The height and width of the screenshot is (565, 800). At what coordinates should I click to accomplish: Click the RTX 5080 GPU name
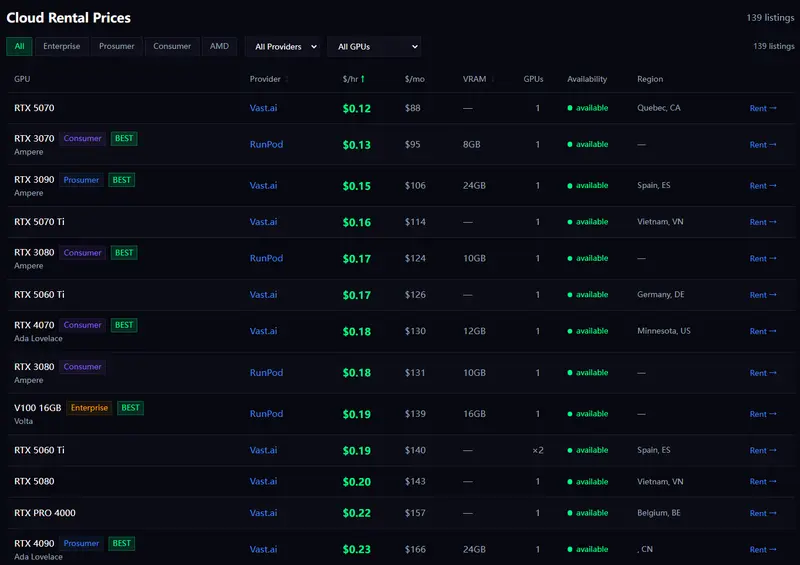coord(34,481)
